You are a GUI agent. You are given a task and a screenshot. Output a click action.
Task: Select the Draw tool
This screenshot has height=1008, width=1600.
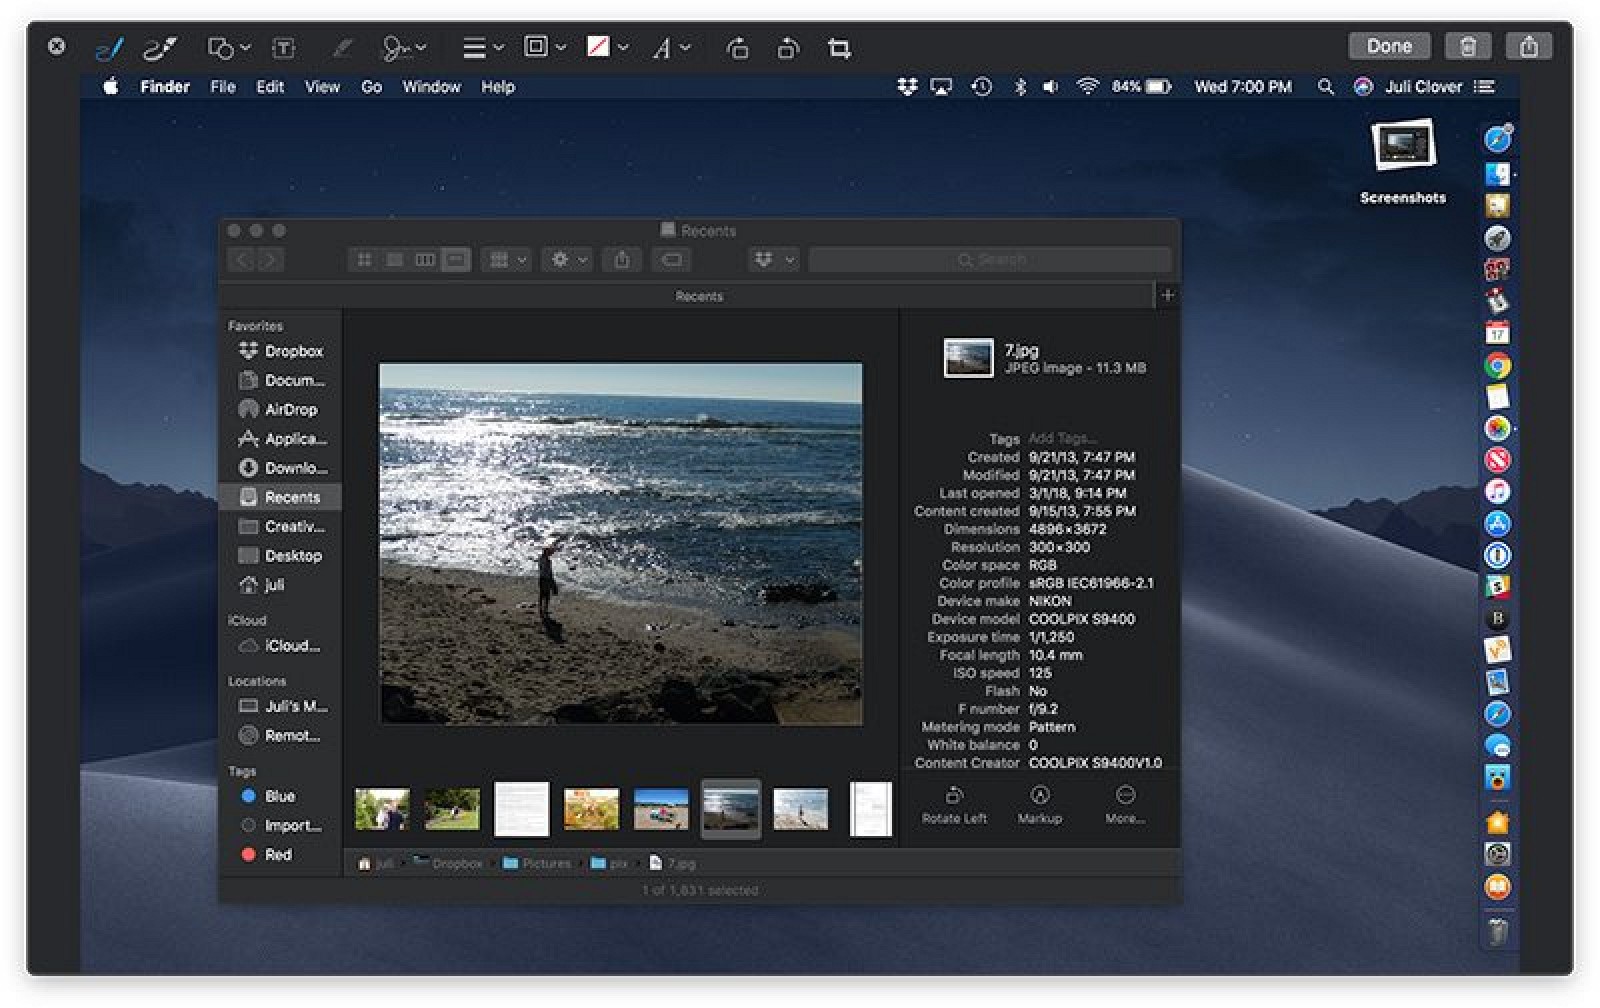[x=160, y=48]
